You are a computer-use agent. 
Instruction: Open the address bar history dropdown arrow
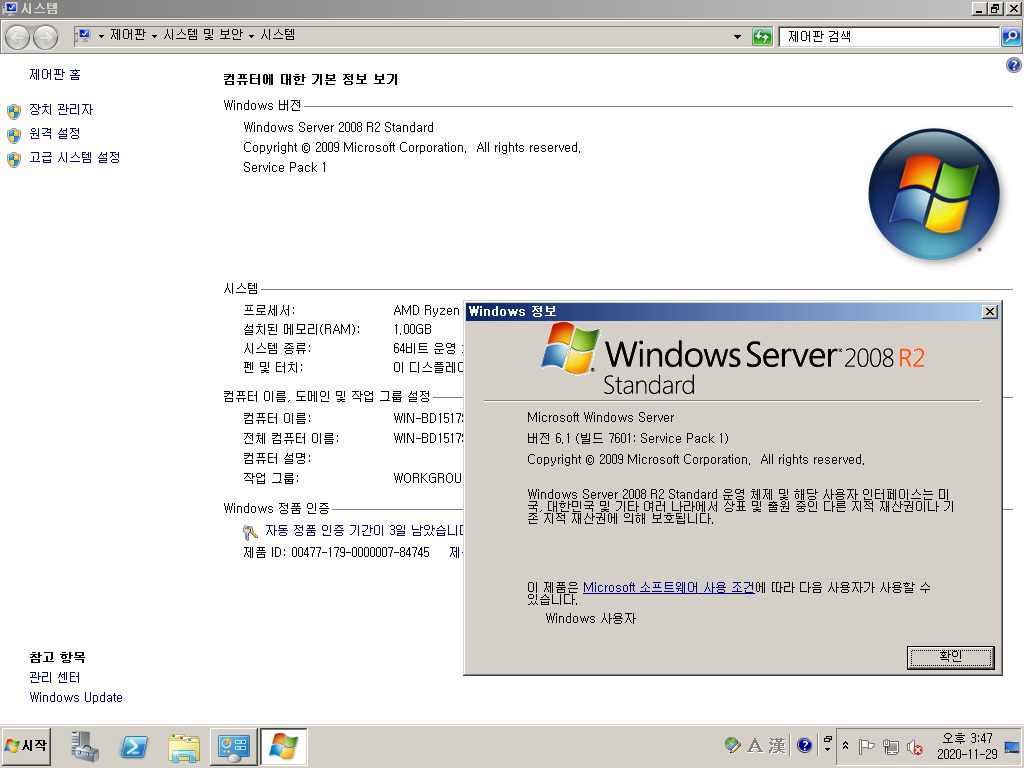[737, 37]
